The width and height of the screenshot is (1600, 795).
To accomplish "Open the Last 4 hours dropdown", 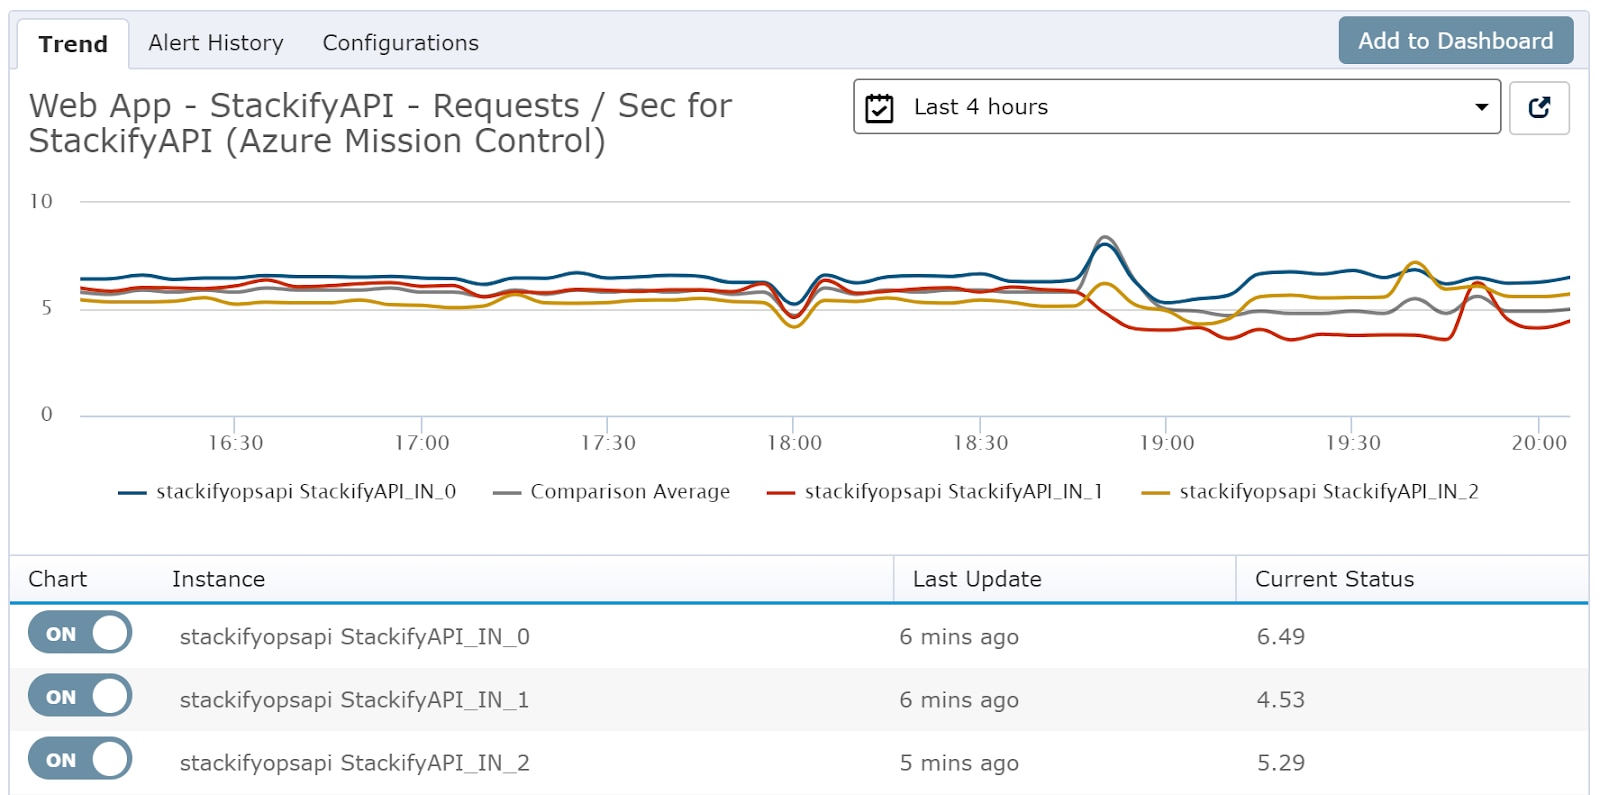I will (x=1170, y=107).
